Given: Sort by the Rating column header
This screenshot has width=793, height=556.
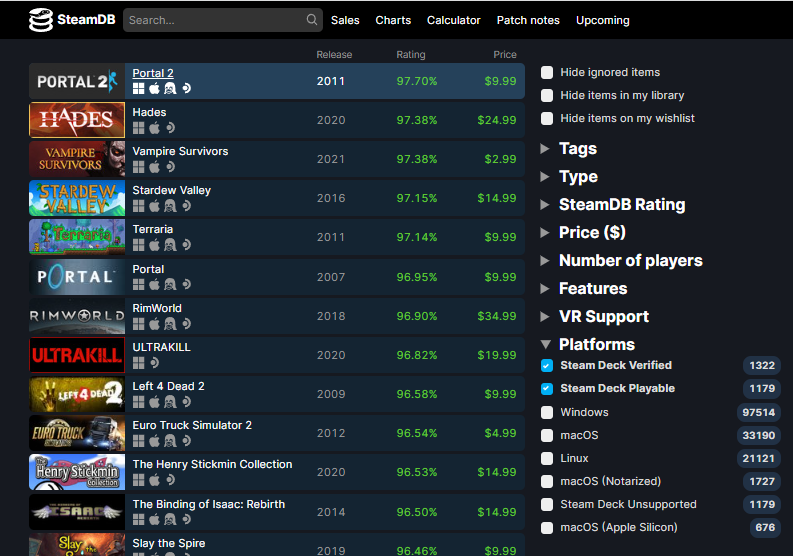Looking at the screenshot, I should pyautogui.click(x=411, y=55).
